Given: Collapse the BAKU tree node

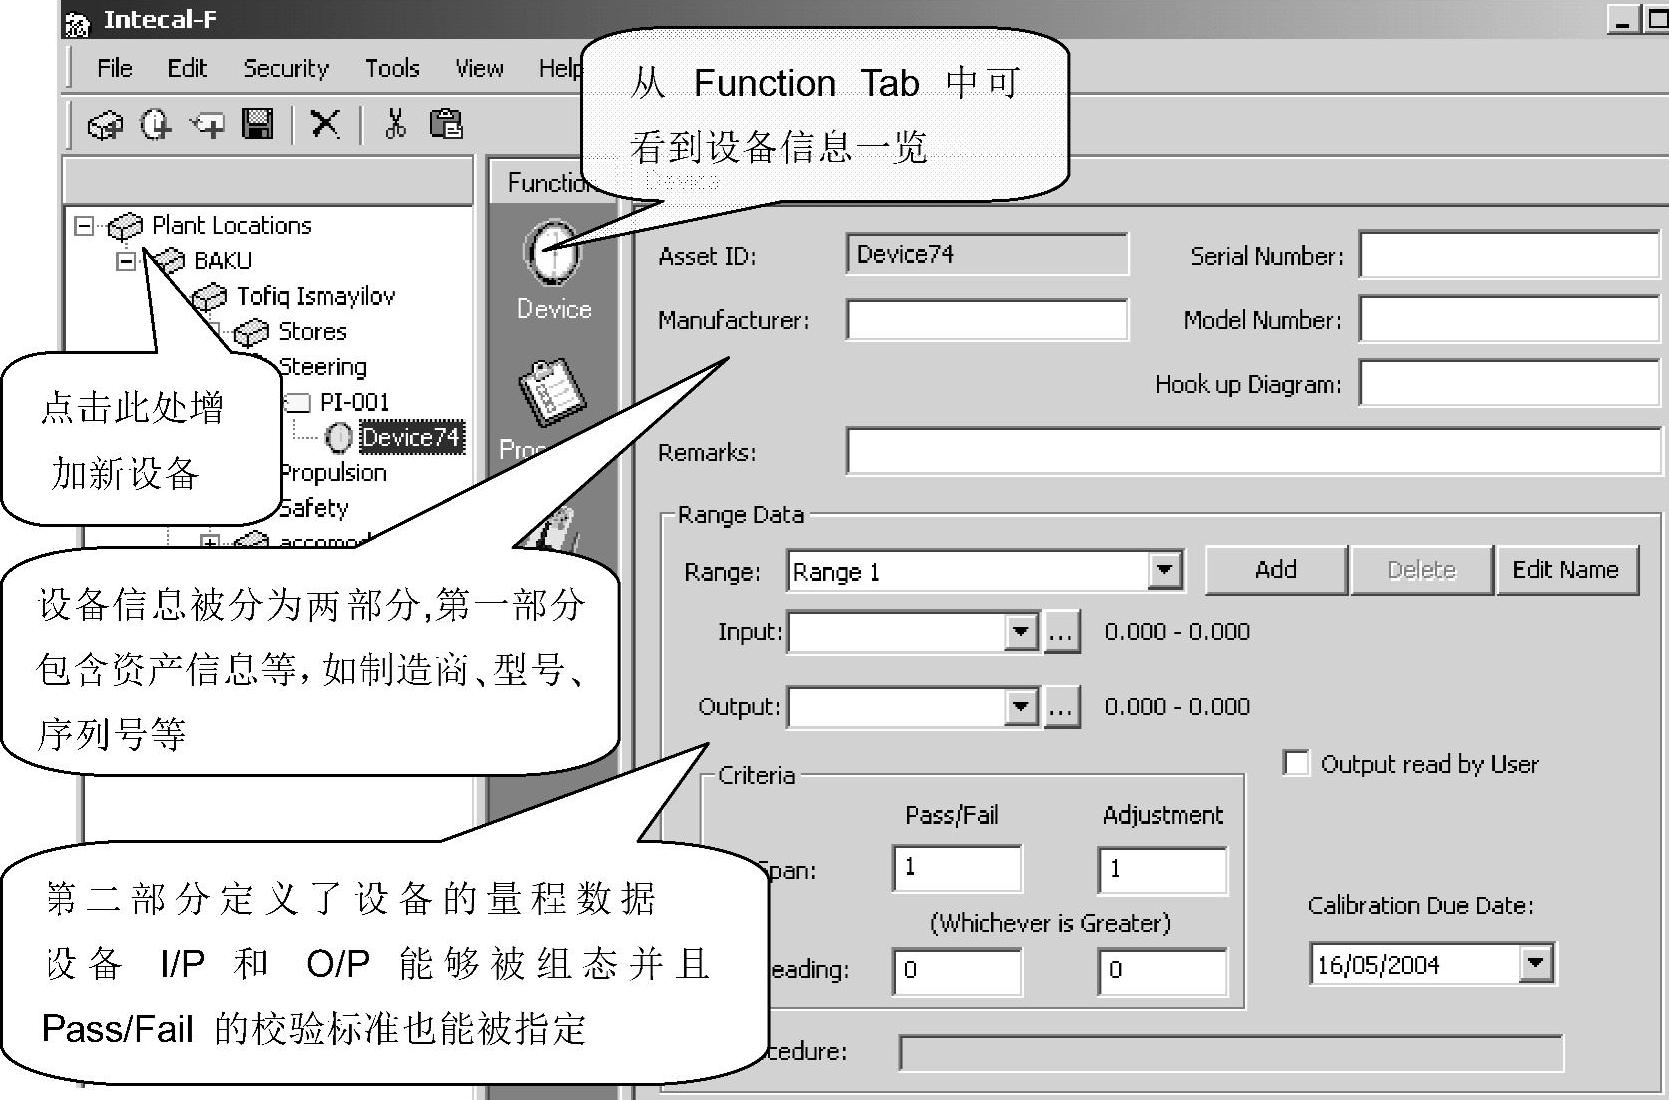Looking at the screenshot, I should coord(126,262).
